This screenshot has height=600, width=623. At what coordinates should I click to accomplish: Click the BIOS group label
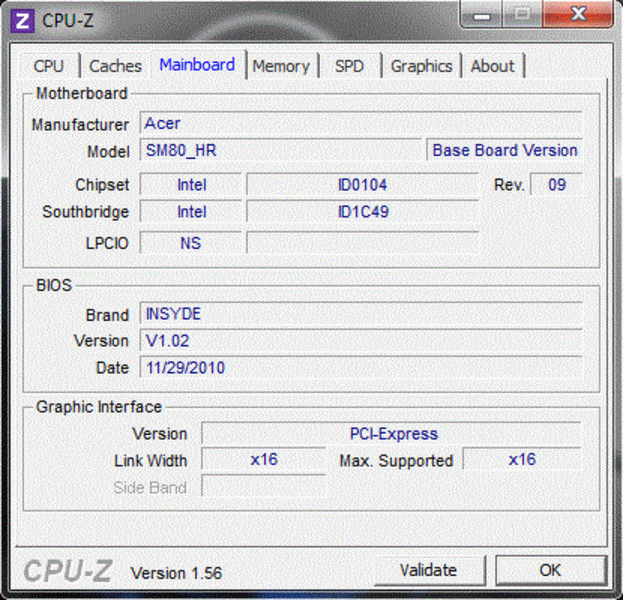click(54, 285)
